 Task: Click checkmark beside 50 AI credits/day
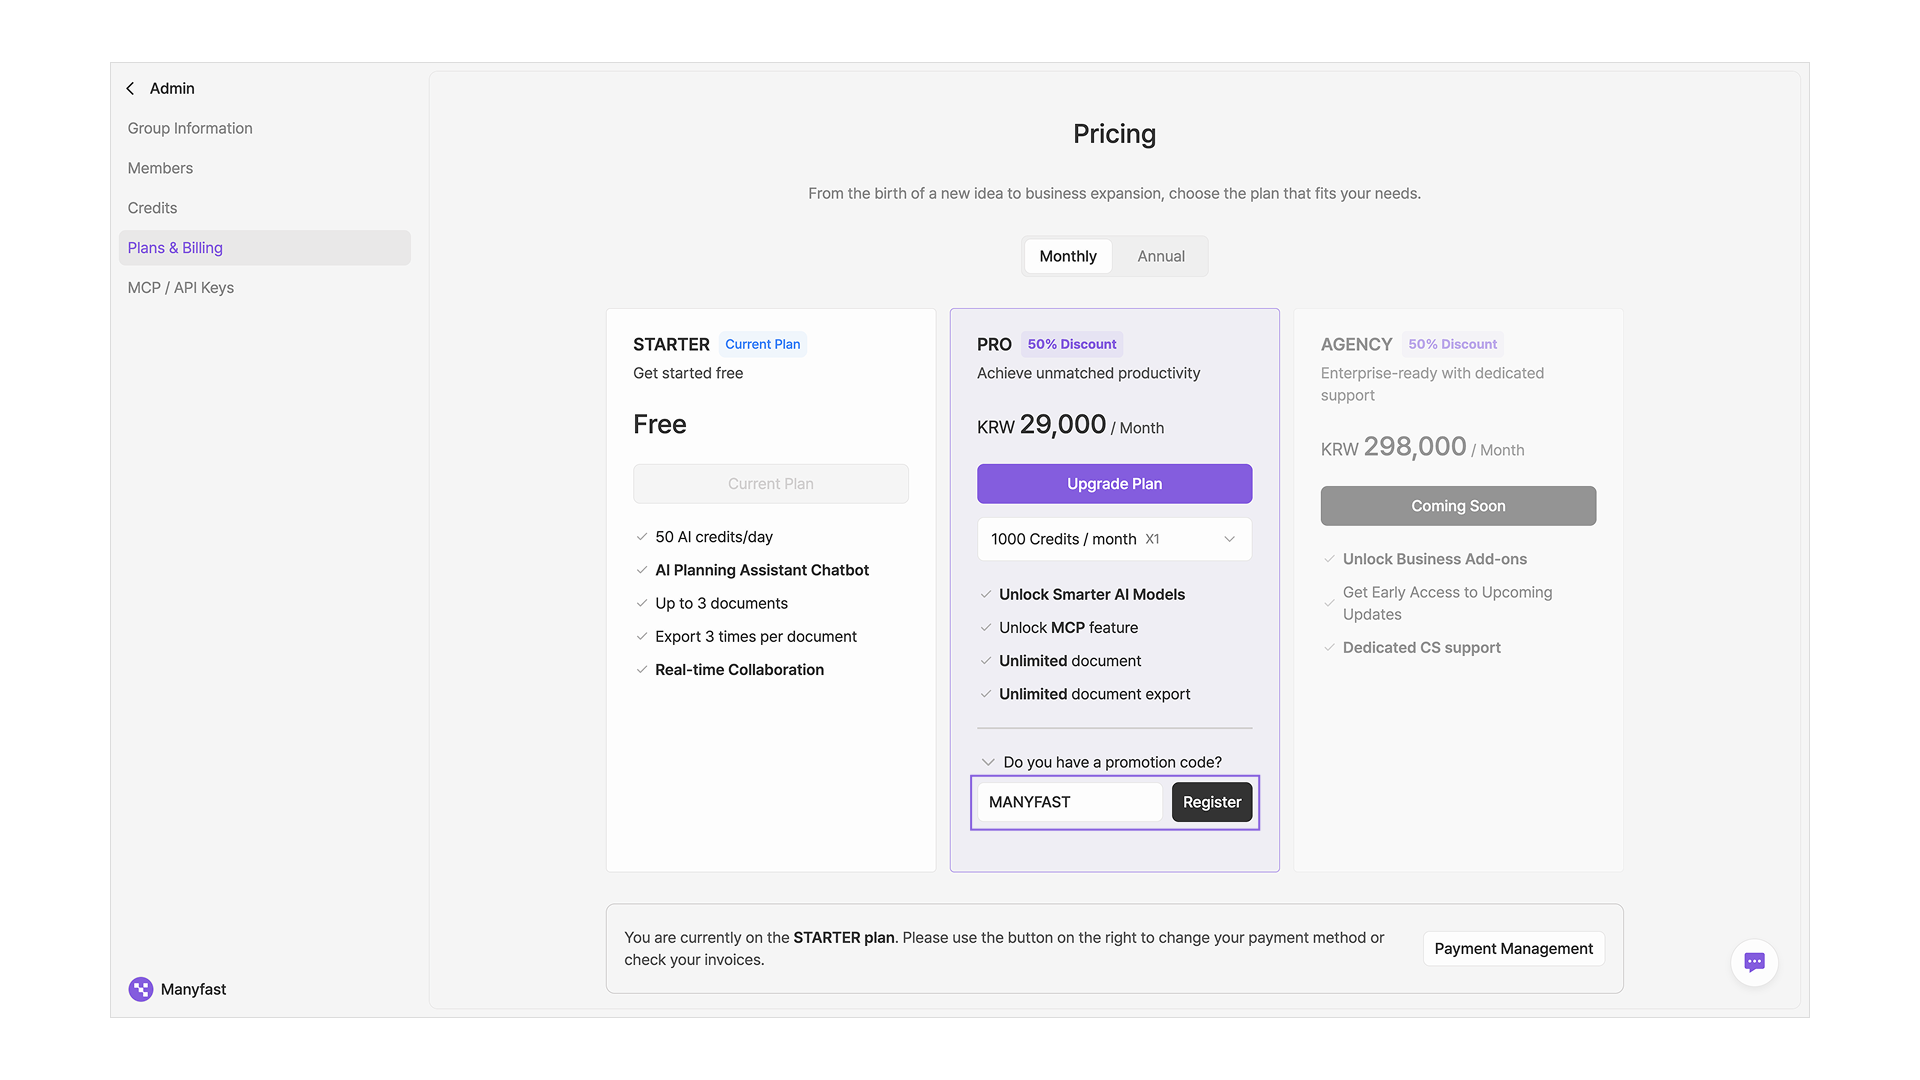(x=642, y=537)
